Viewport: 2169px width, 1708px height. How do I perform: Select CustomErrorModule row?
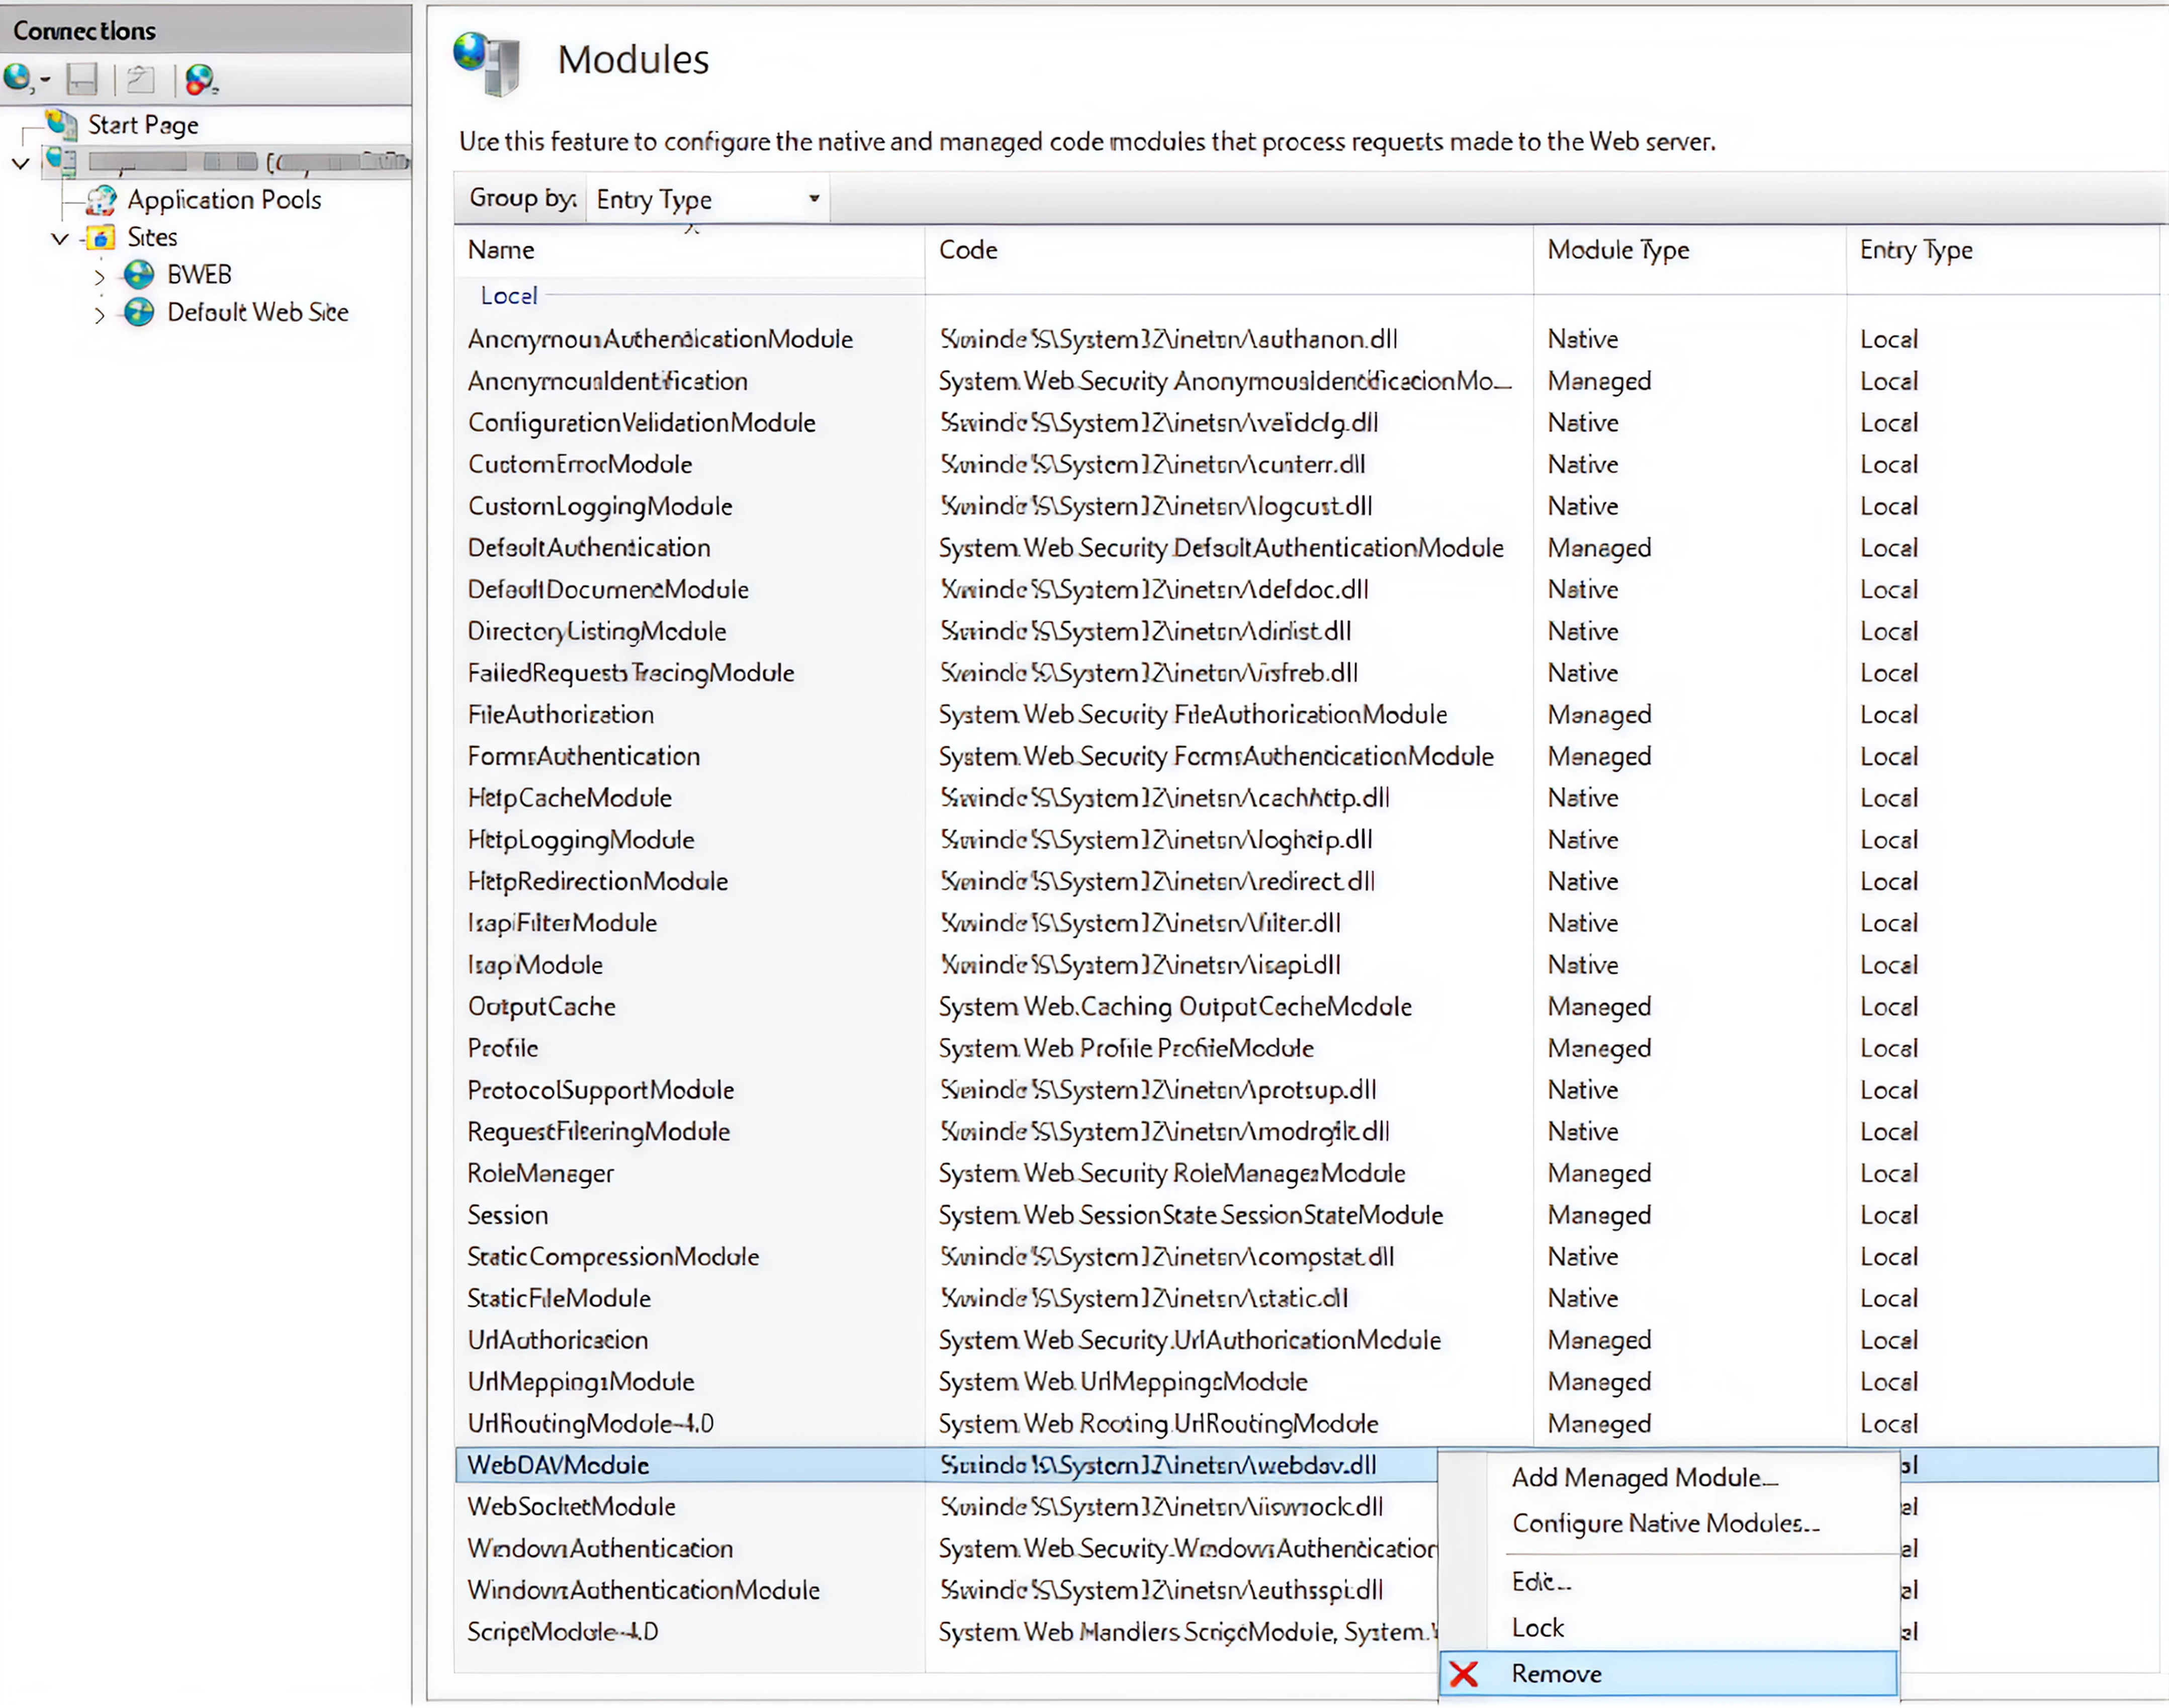click(1306, 465)
